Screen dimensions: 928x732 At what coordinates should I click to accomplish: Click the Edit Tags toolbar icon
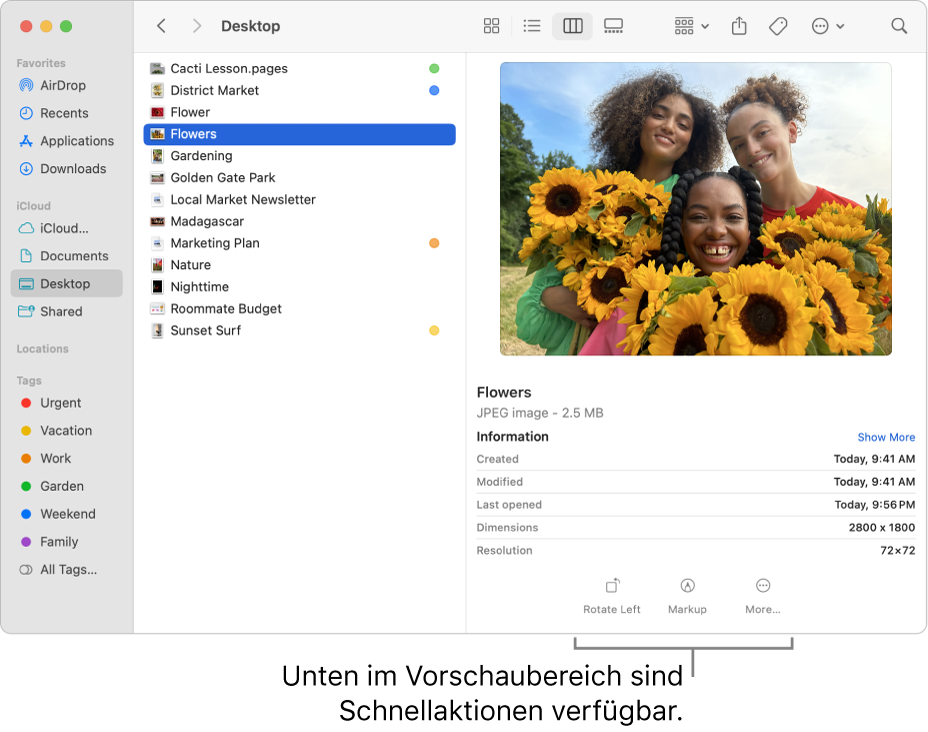point(778,26)
